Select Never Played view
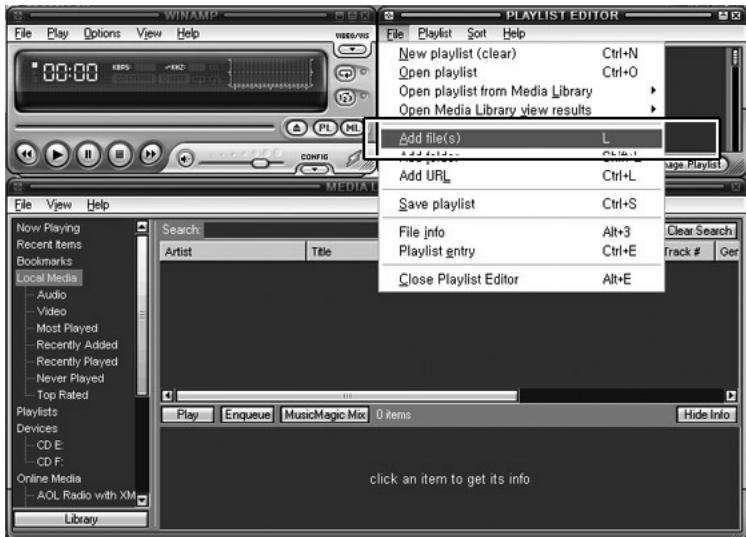 point(70,378)
